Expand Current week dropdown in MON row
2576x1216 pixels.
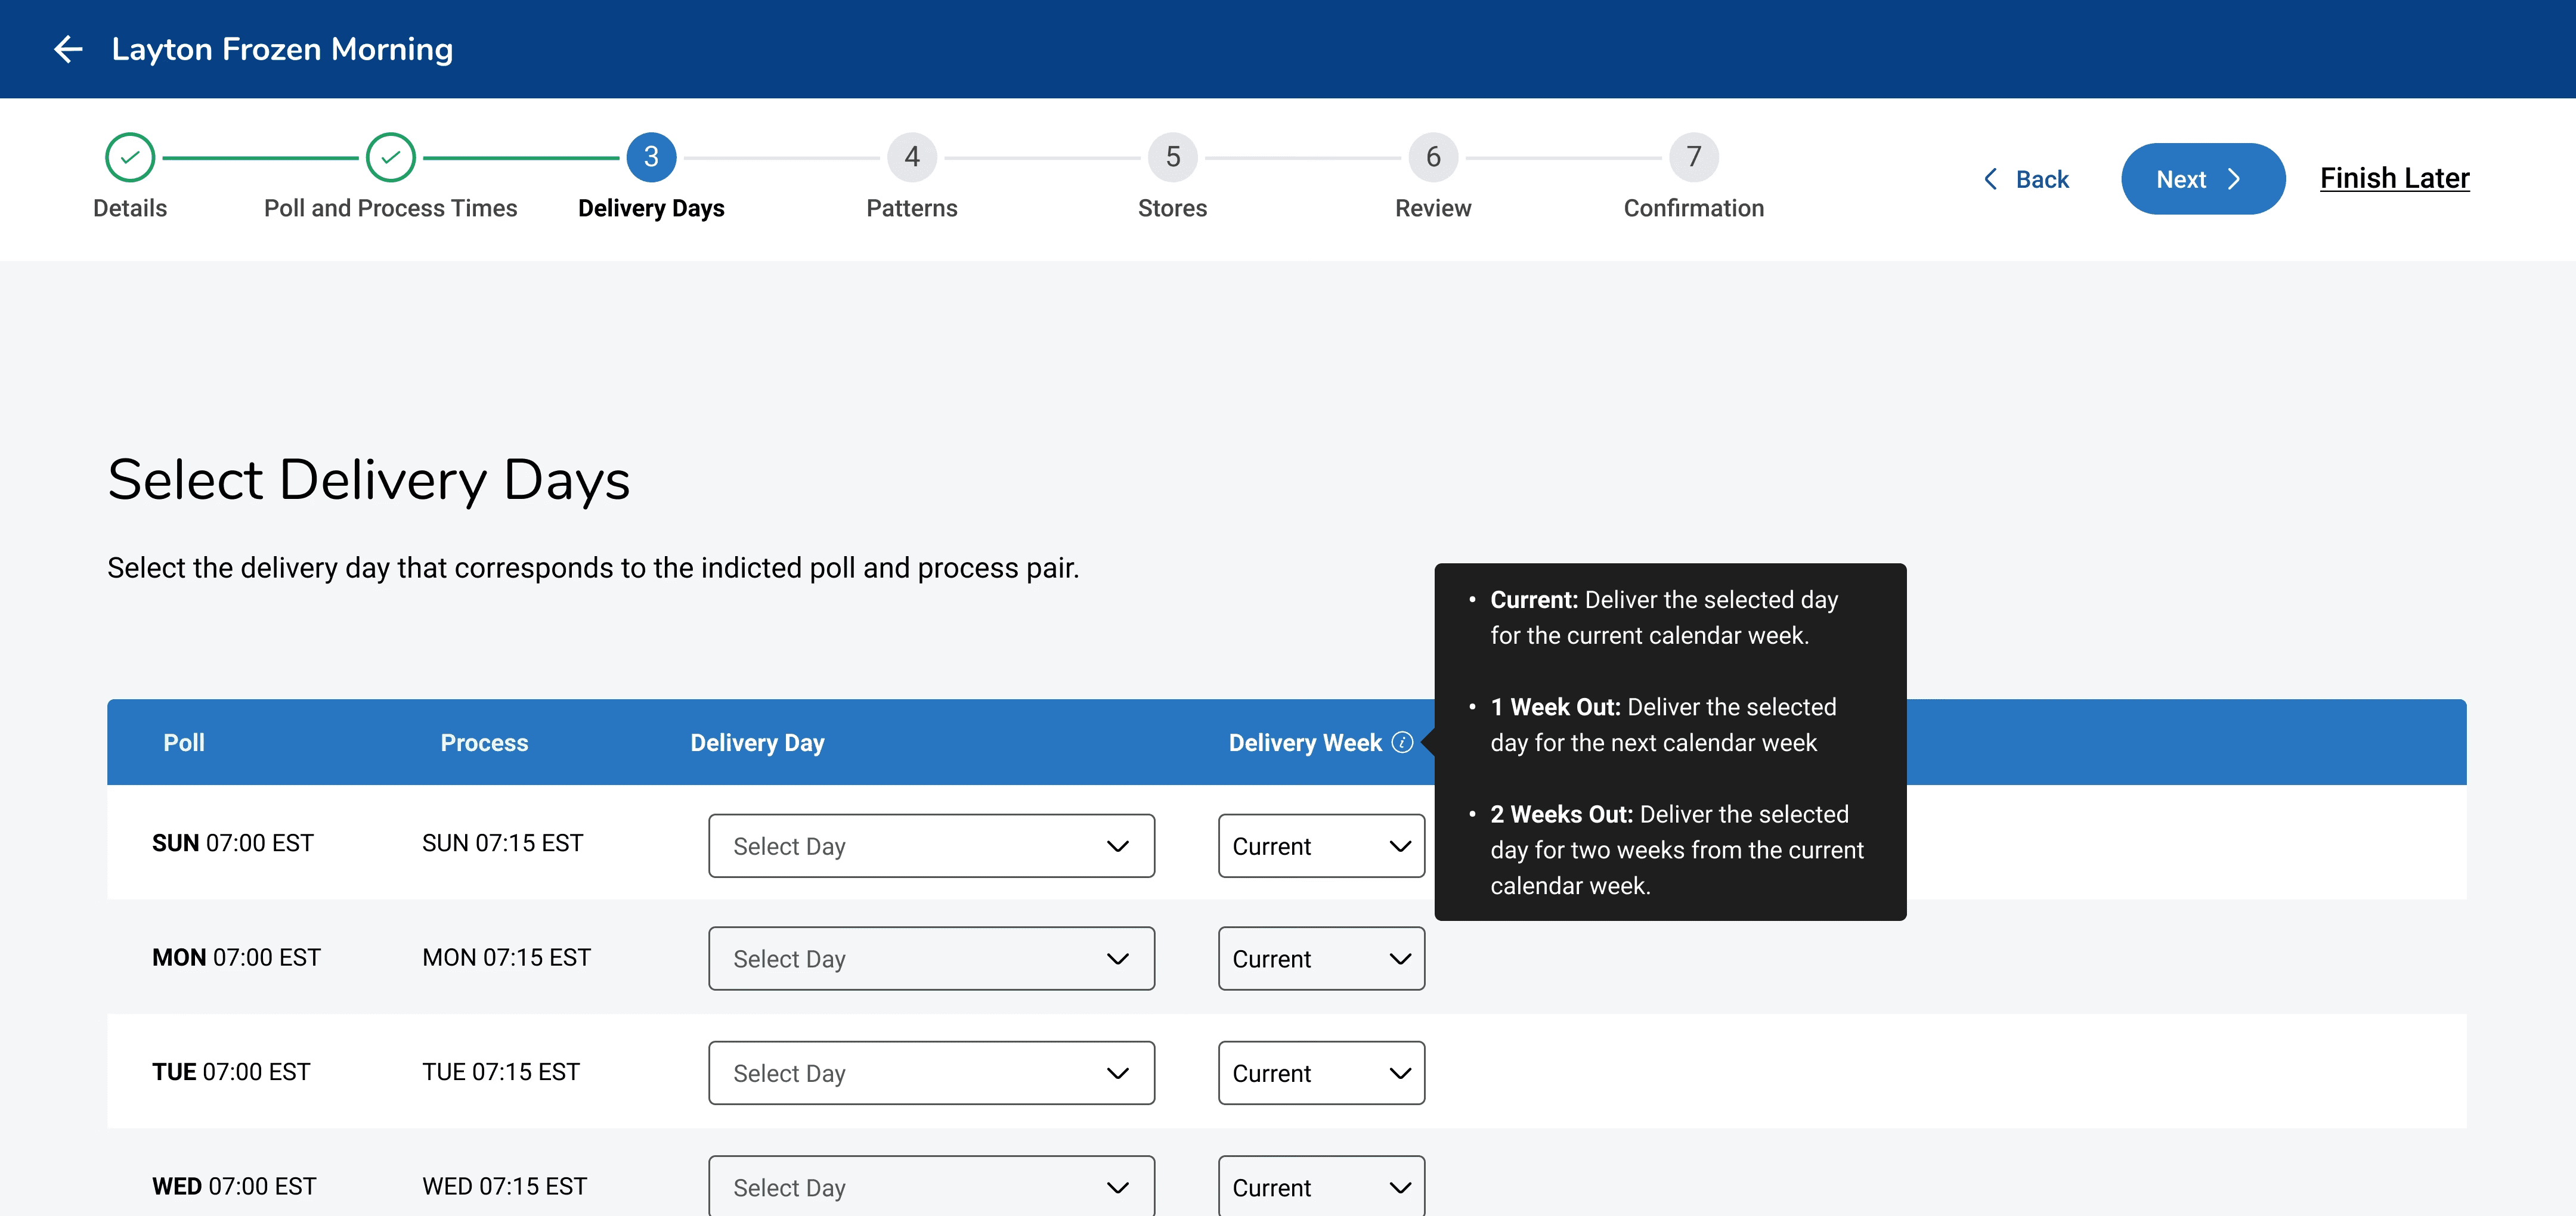pyautogui.click(x=1321, y=958)
